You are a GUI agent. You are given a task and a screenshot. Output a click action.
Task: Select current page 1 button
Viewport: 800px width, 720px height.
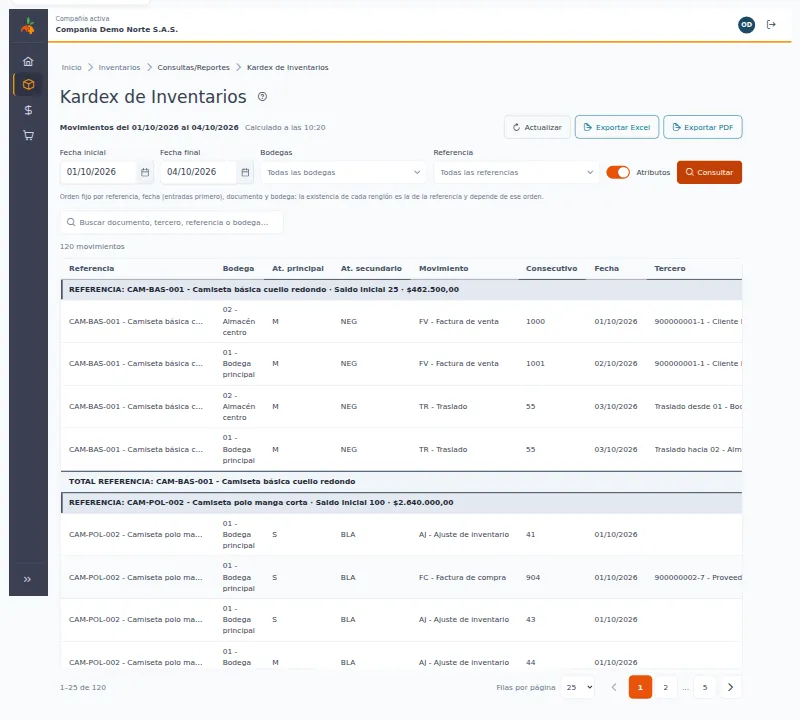[640, 687]
